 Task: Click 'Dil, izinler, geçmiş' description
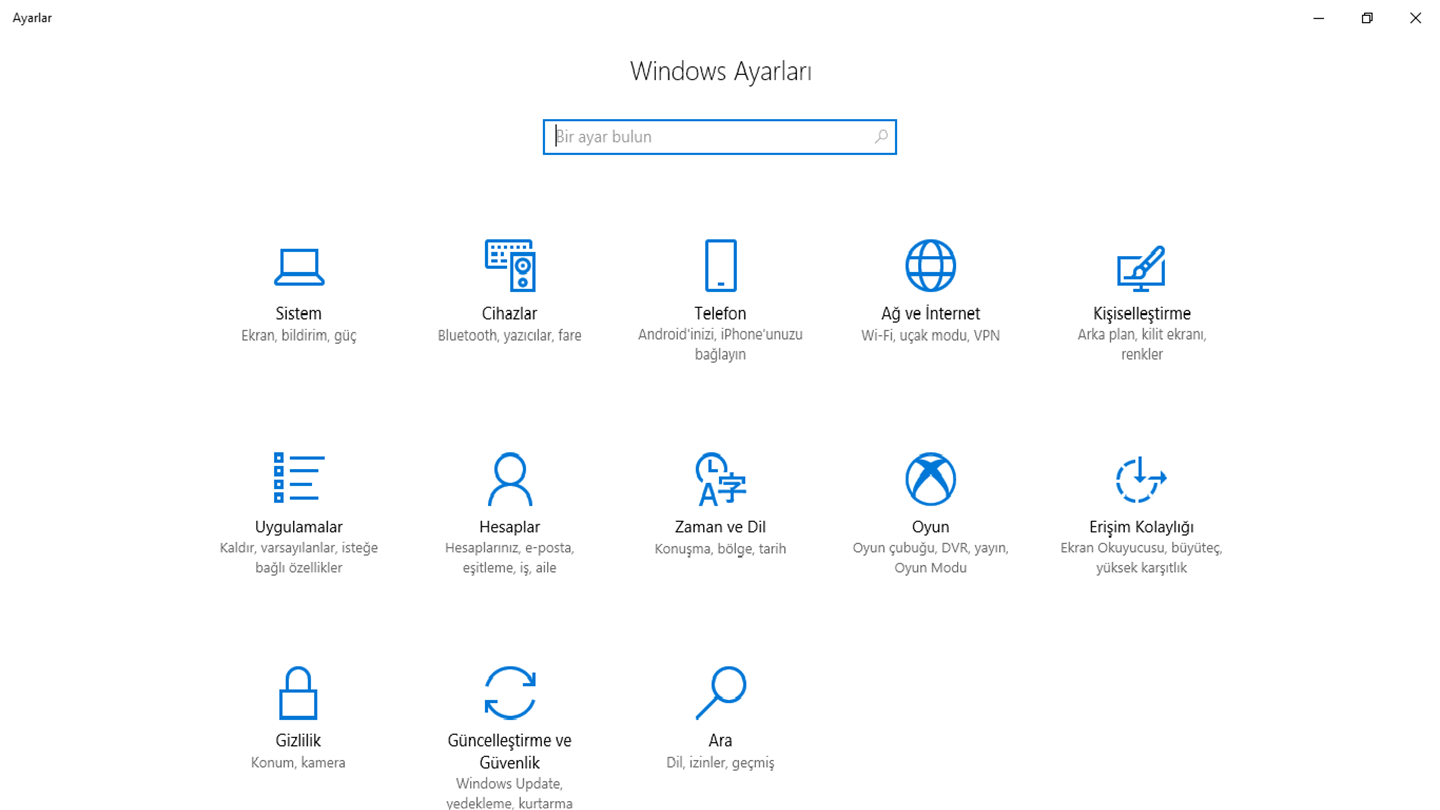[720, 763]
